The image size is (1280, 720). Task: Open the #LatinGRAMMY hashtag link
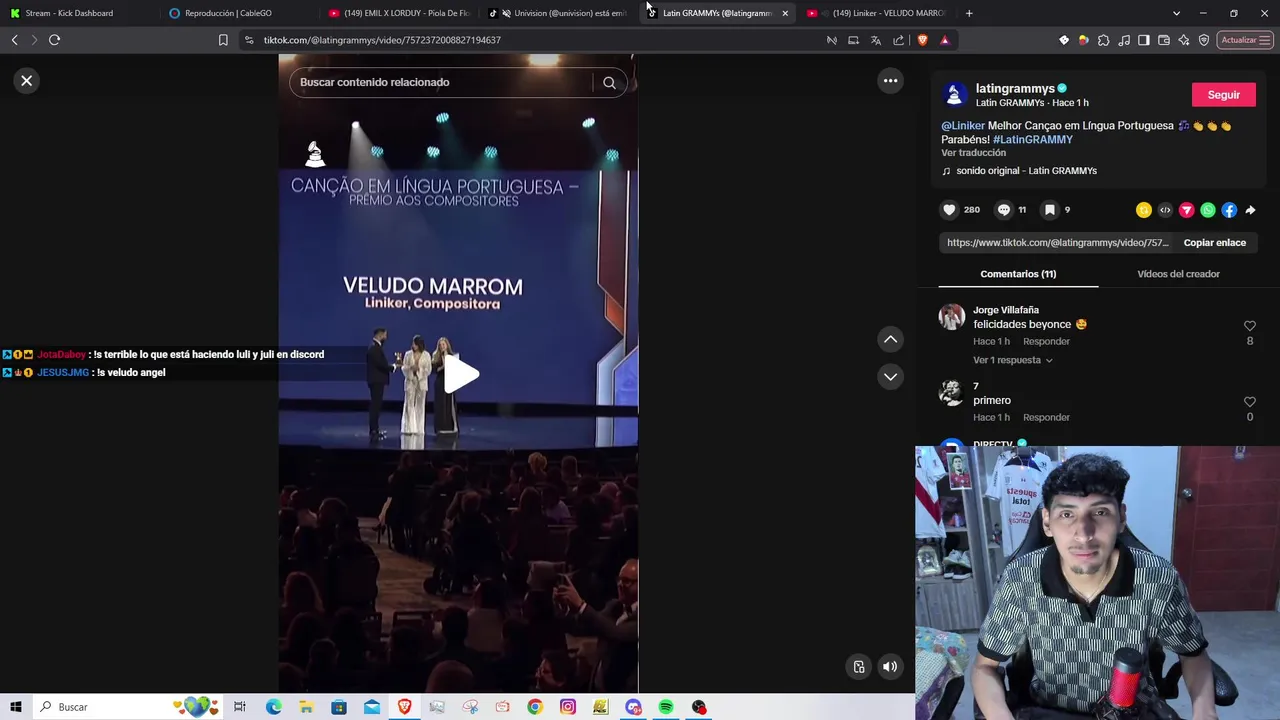point(1033,140)
